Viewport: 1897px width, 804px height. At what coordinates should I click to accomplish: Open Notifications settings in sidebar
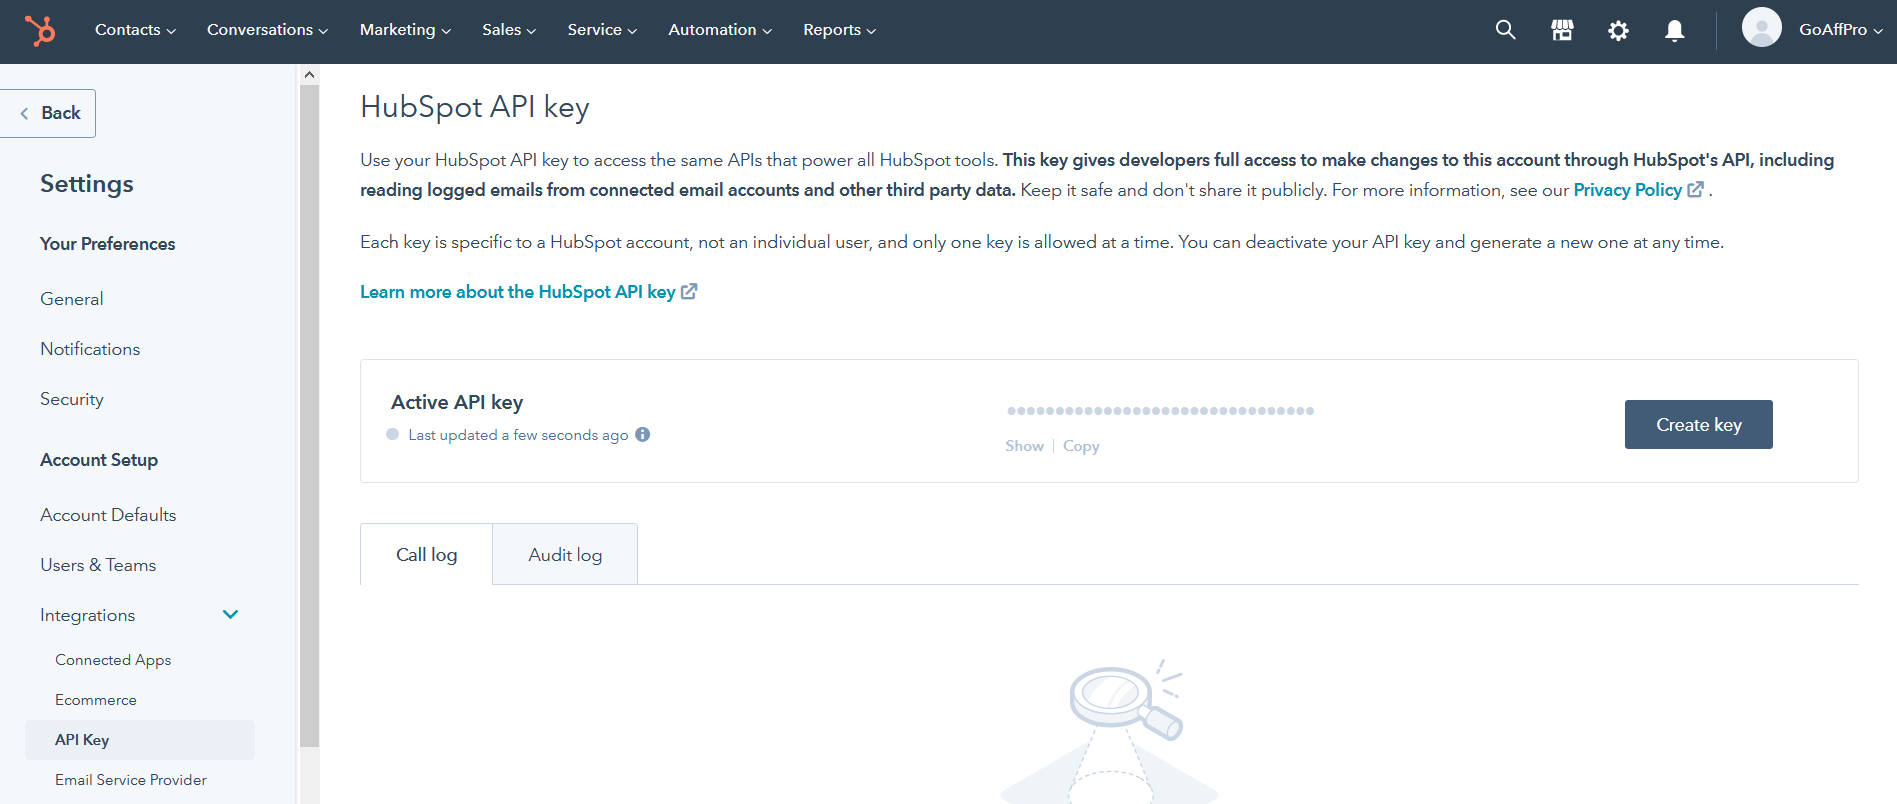(x=90, y=349)
